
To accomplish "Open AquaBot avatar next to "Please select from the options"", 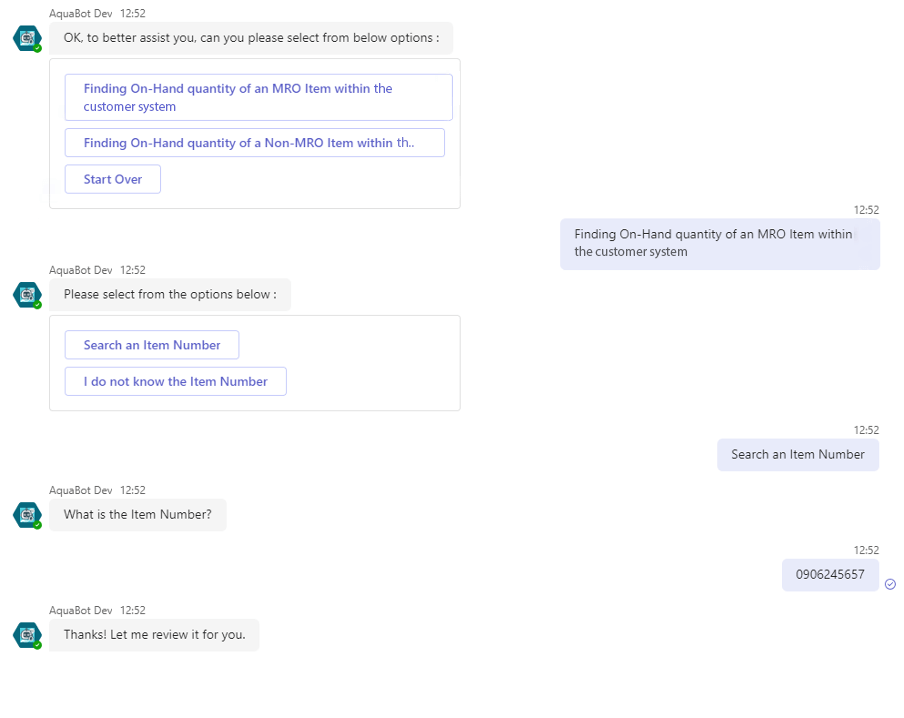I will pyautogui.click(x=26, y=294).
